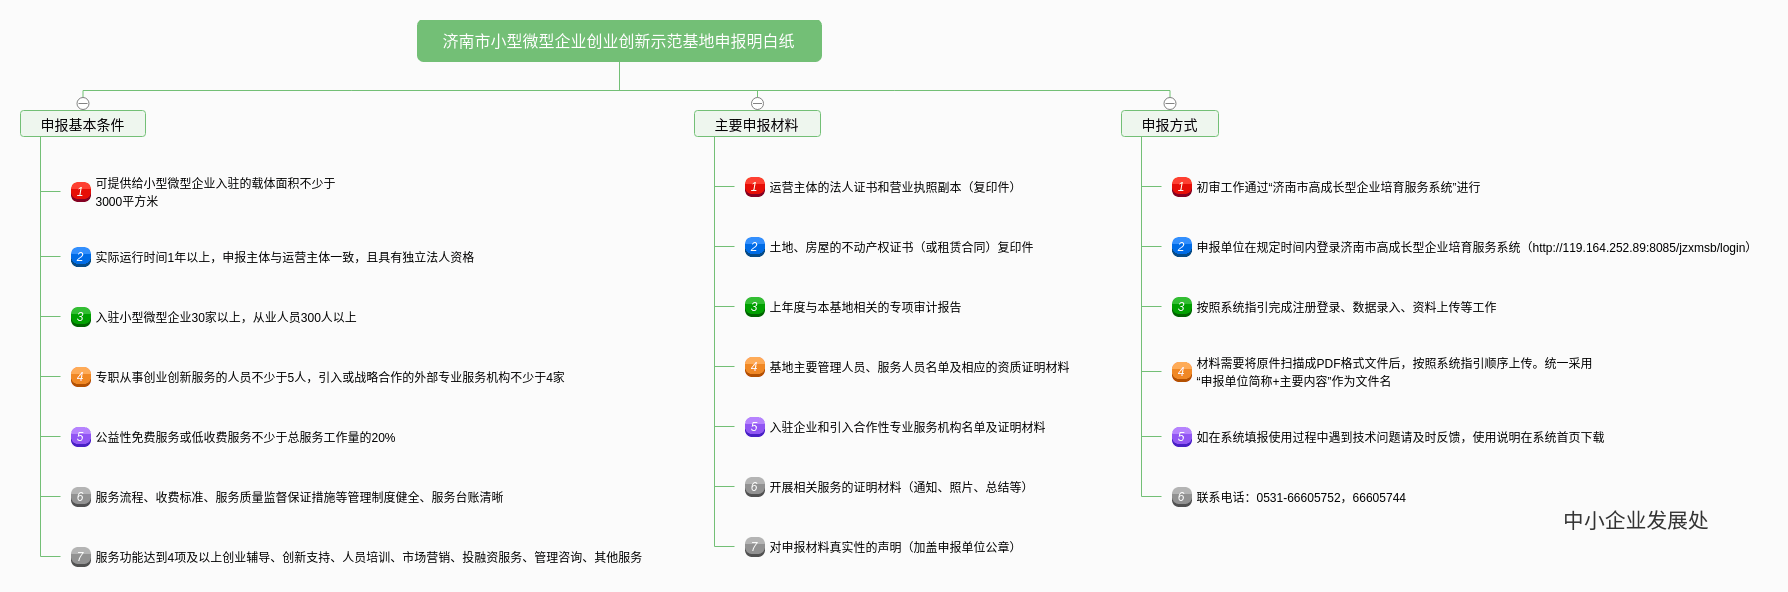Select the 主要申报材料 topic node

coord(757,124)
